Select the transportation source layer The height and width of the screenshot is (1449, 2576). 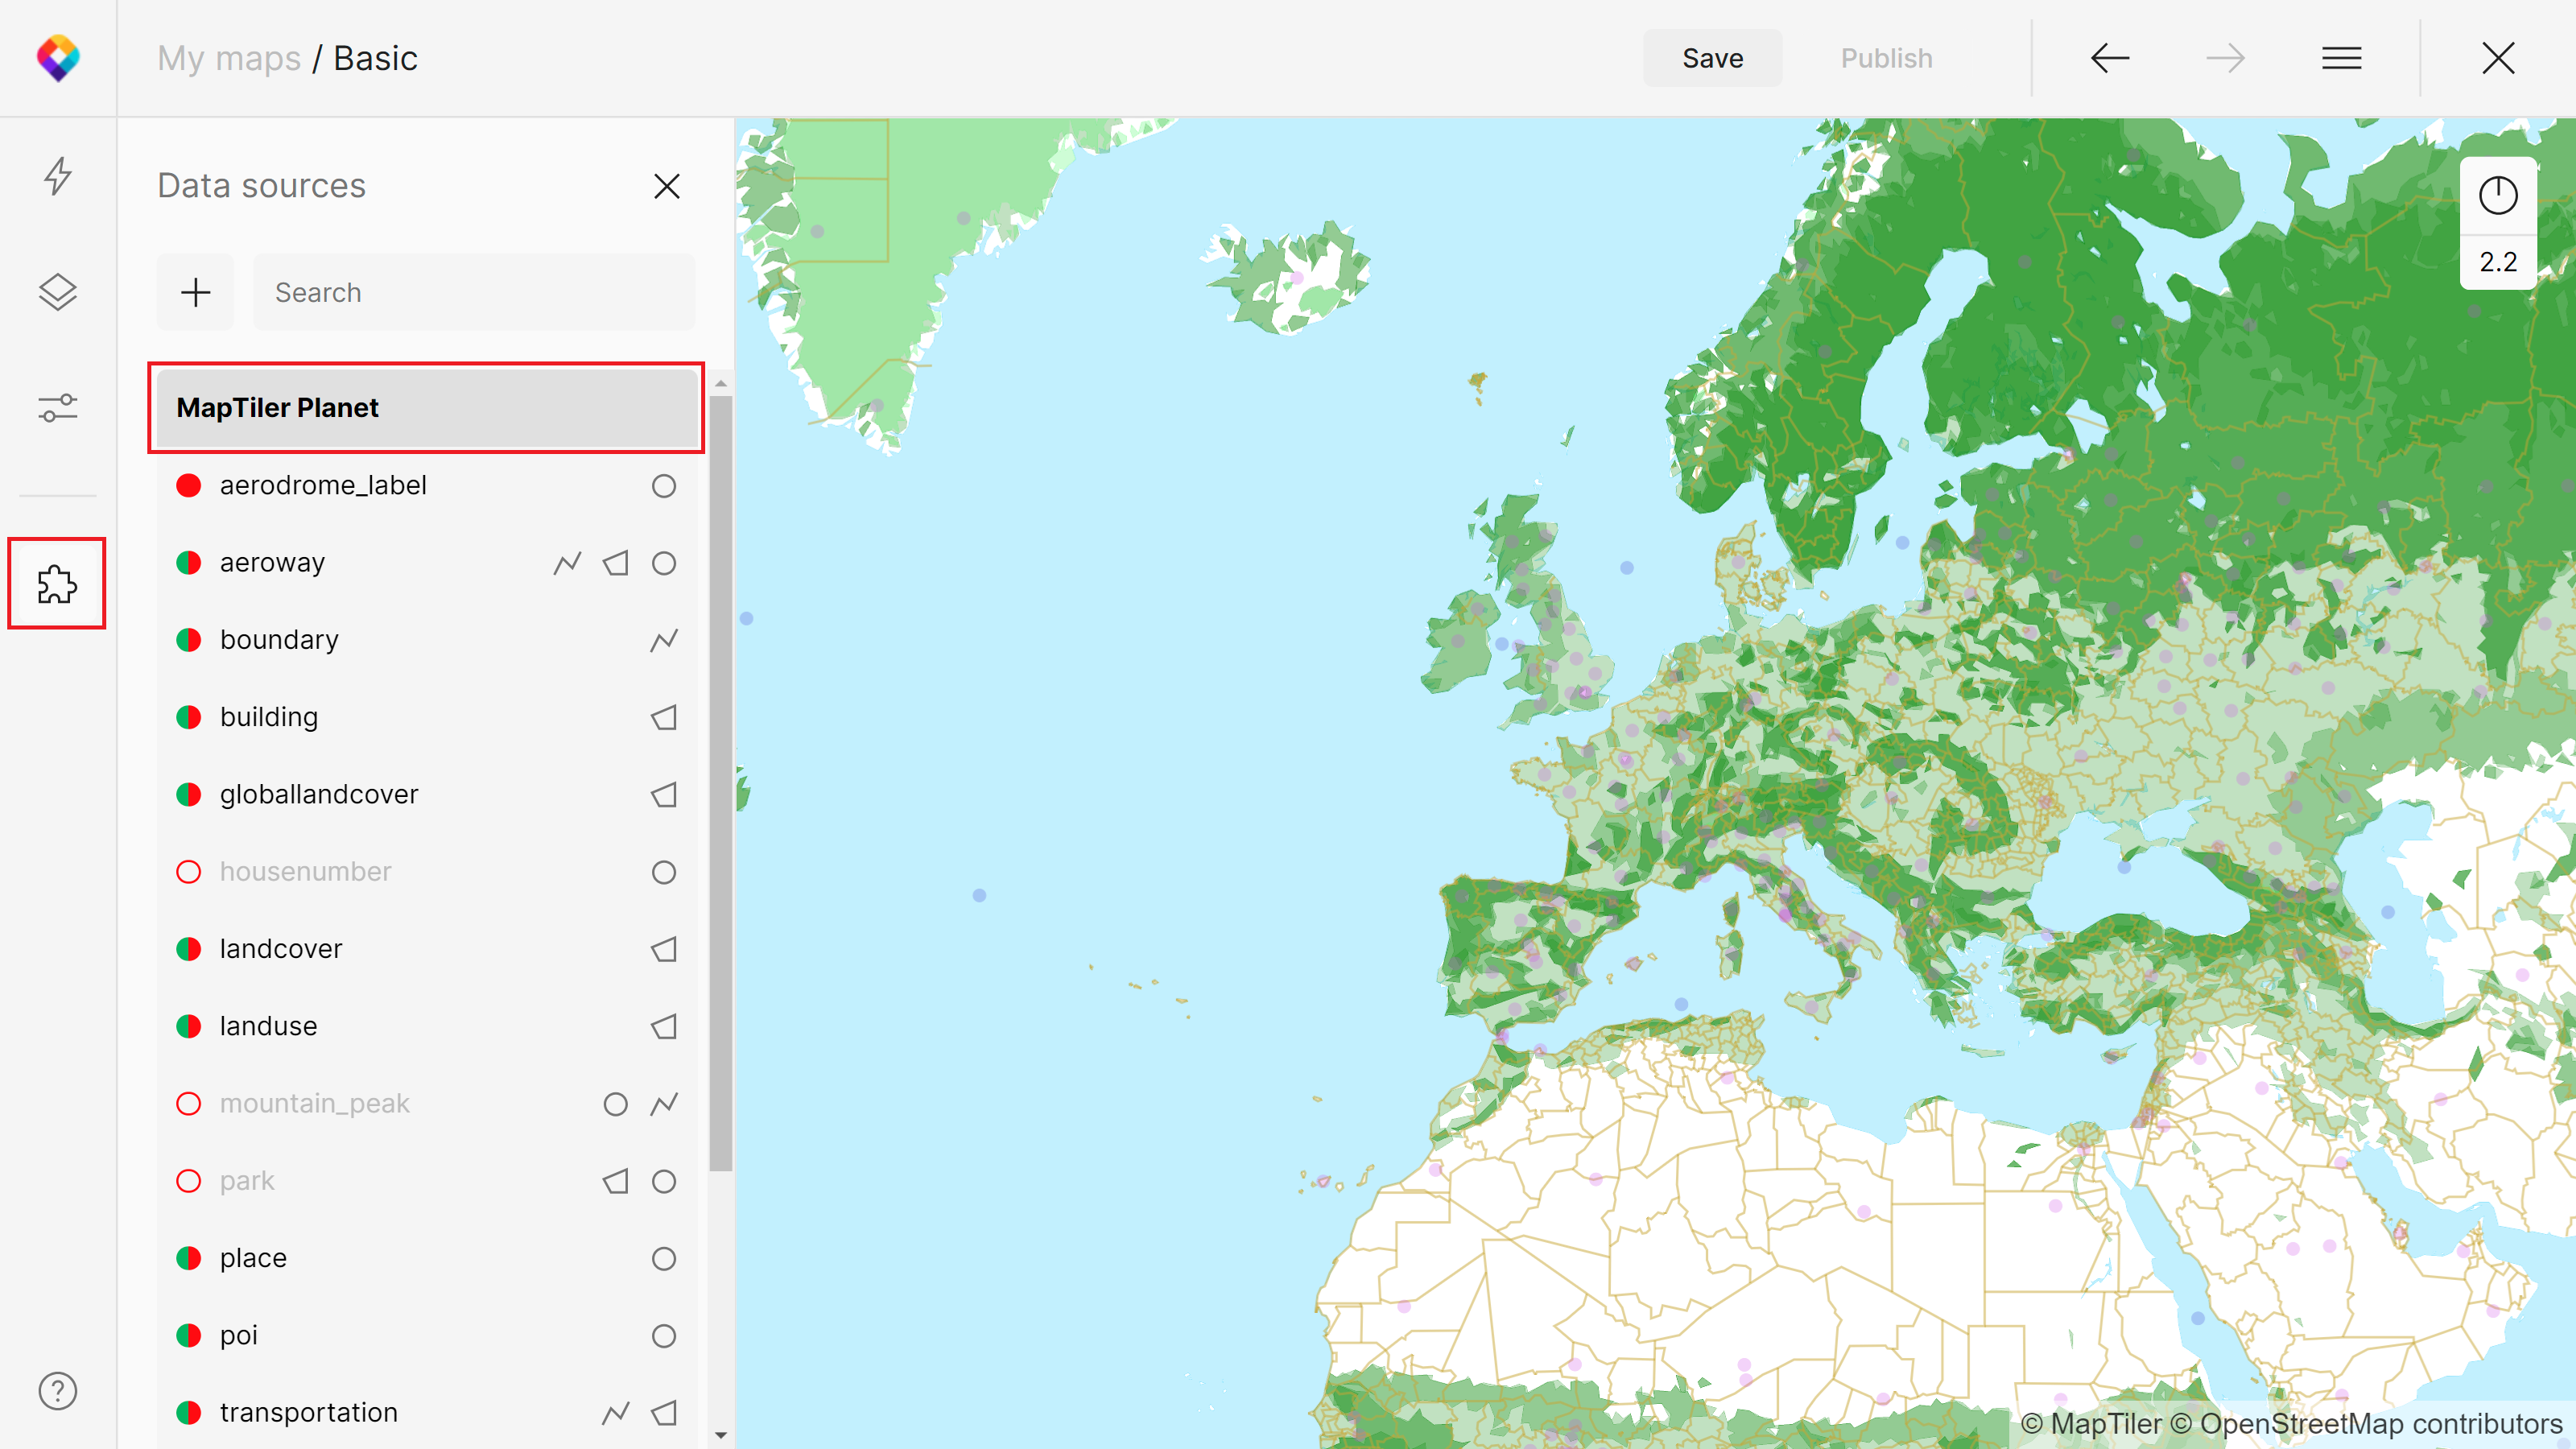tap(309, 1412)
